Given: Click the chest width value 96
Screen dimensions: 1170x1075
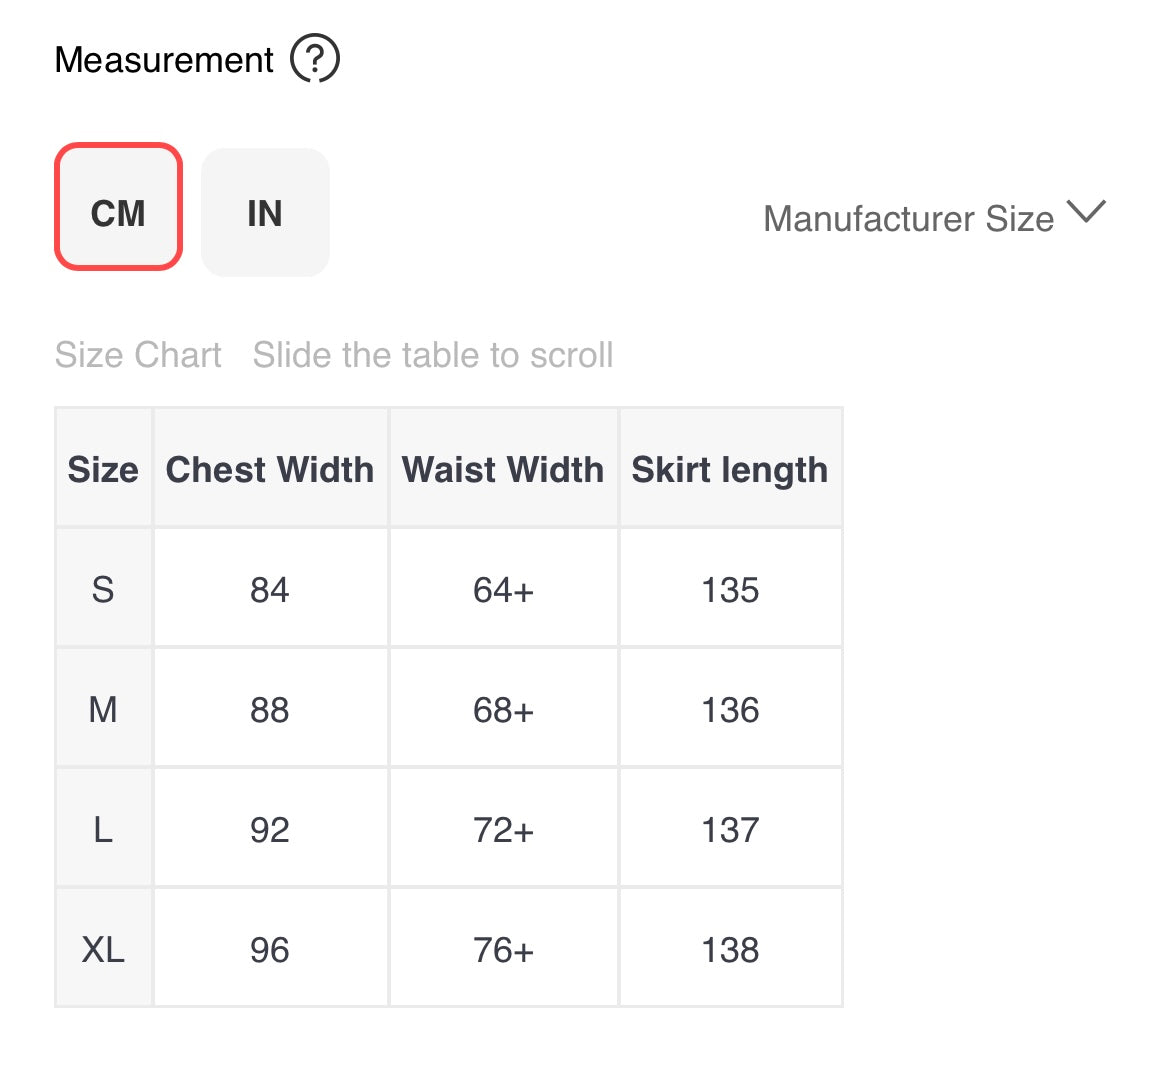Looking at the screenshot, I should coord(270,950).
